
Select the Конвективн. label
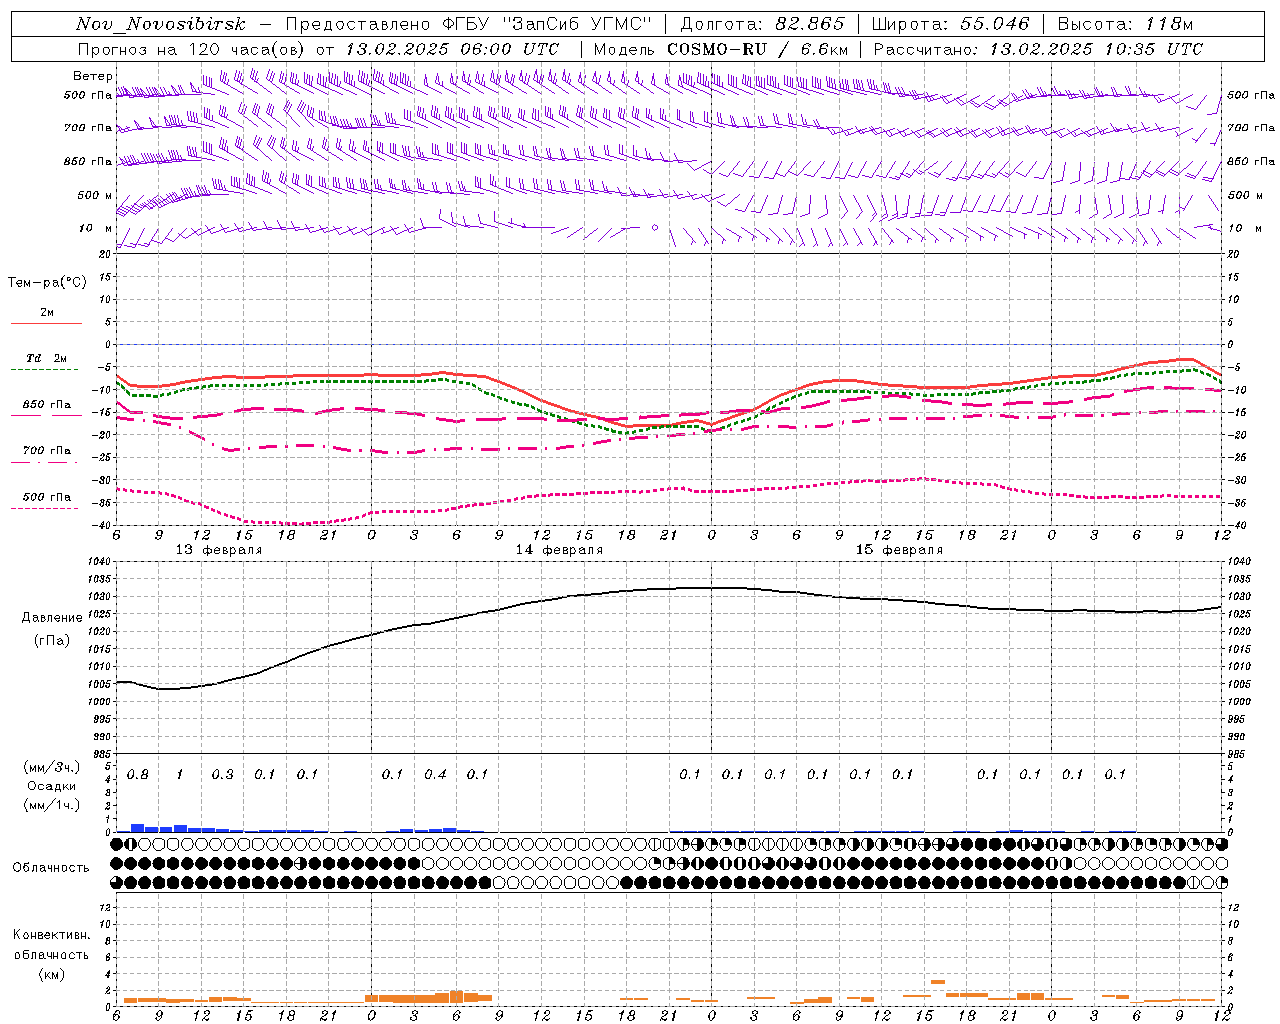pos(51,935)
